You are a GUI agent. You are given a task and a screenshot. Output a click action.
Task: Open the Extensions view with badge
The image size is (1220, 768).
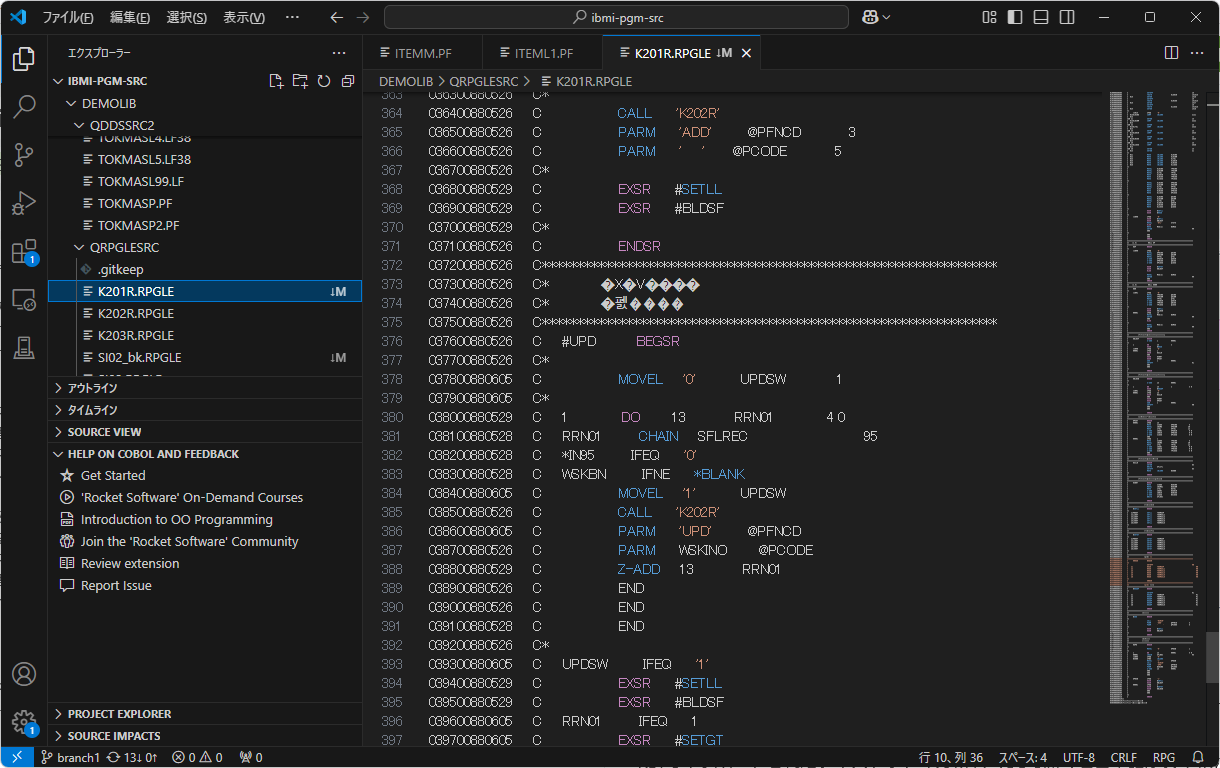(x=24, y=251)
